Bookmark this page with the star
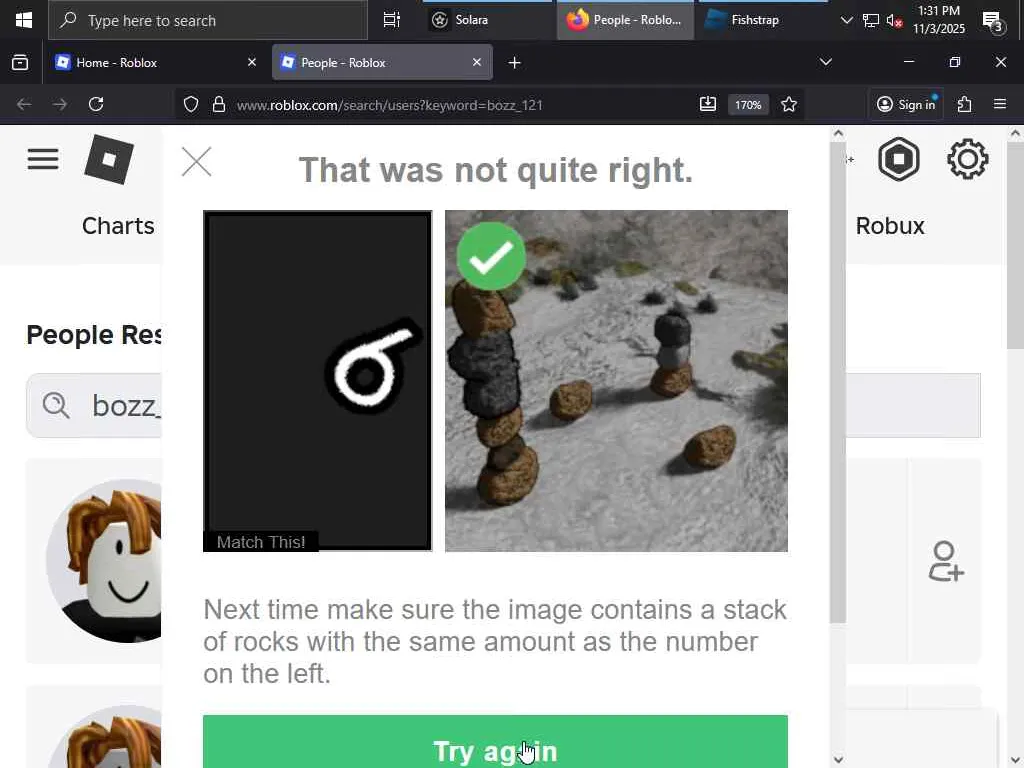The image size is (1024, 768). (x=789, y=104)
